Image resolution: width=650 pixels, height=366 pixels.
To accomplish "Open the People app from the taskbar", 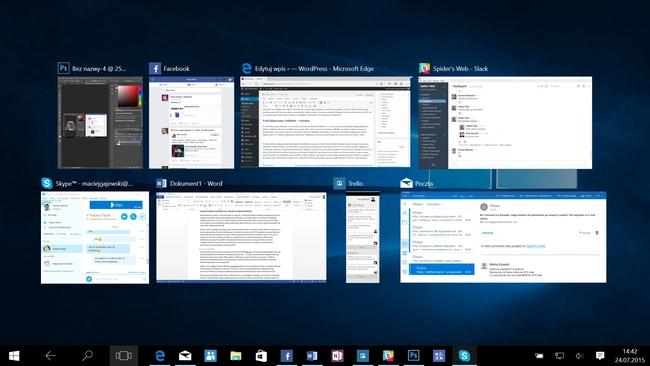I will point(211,356).
